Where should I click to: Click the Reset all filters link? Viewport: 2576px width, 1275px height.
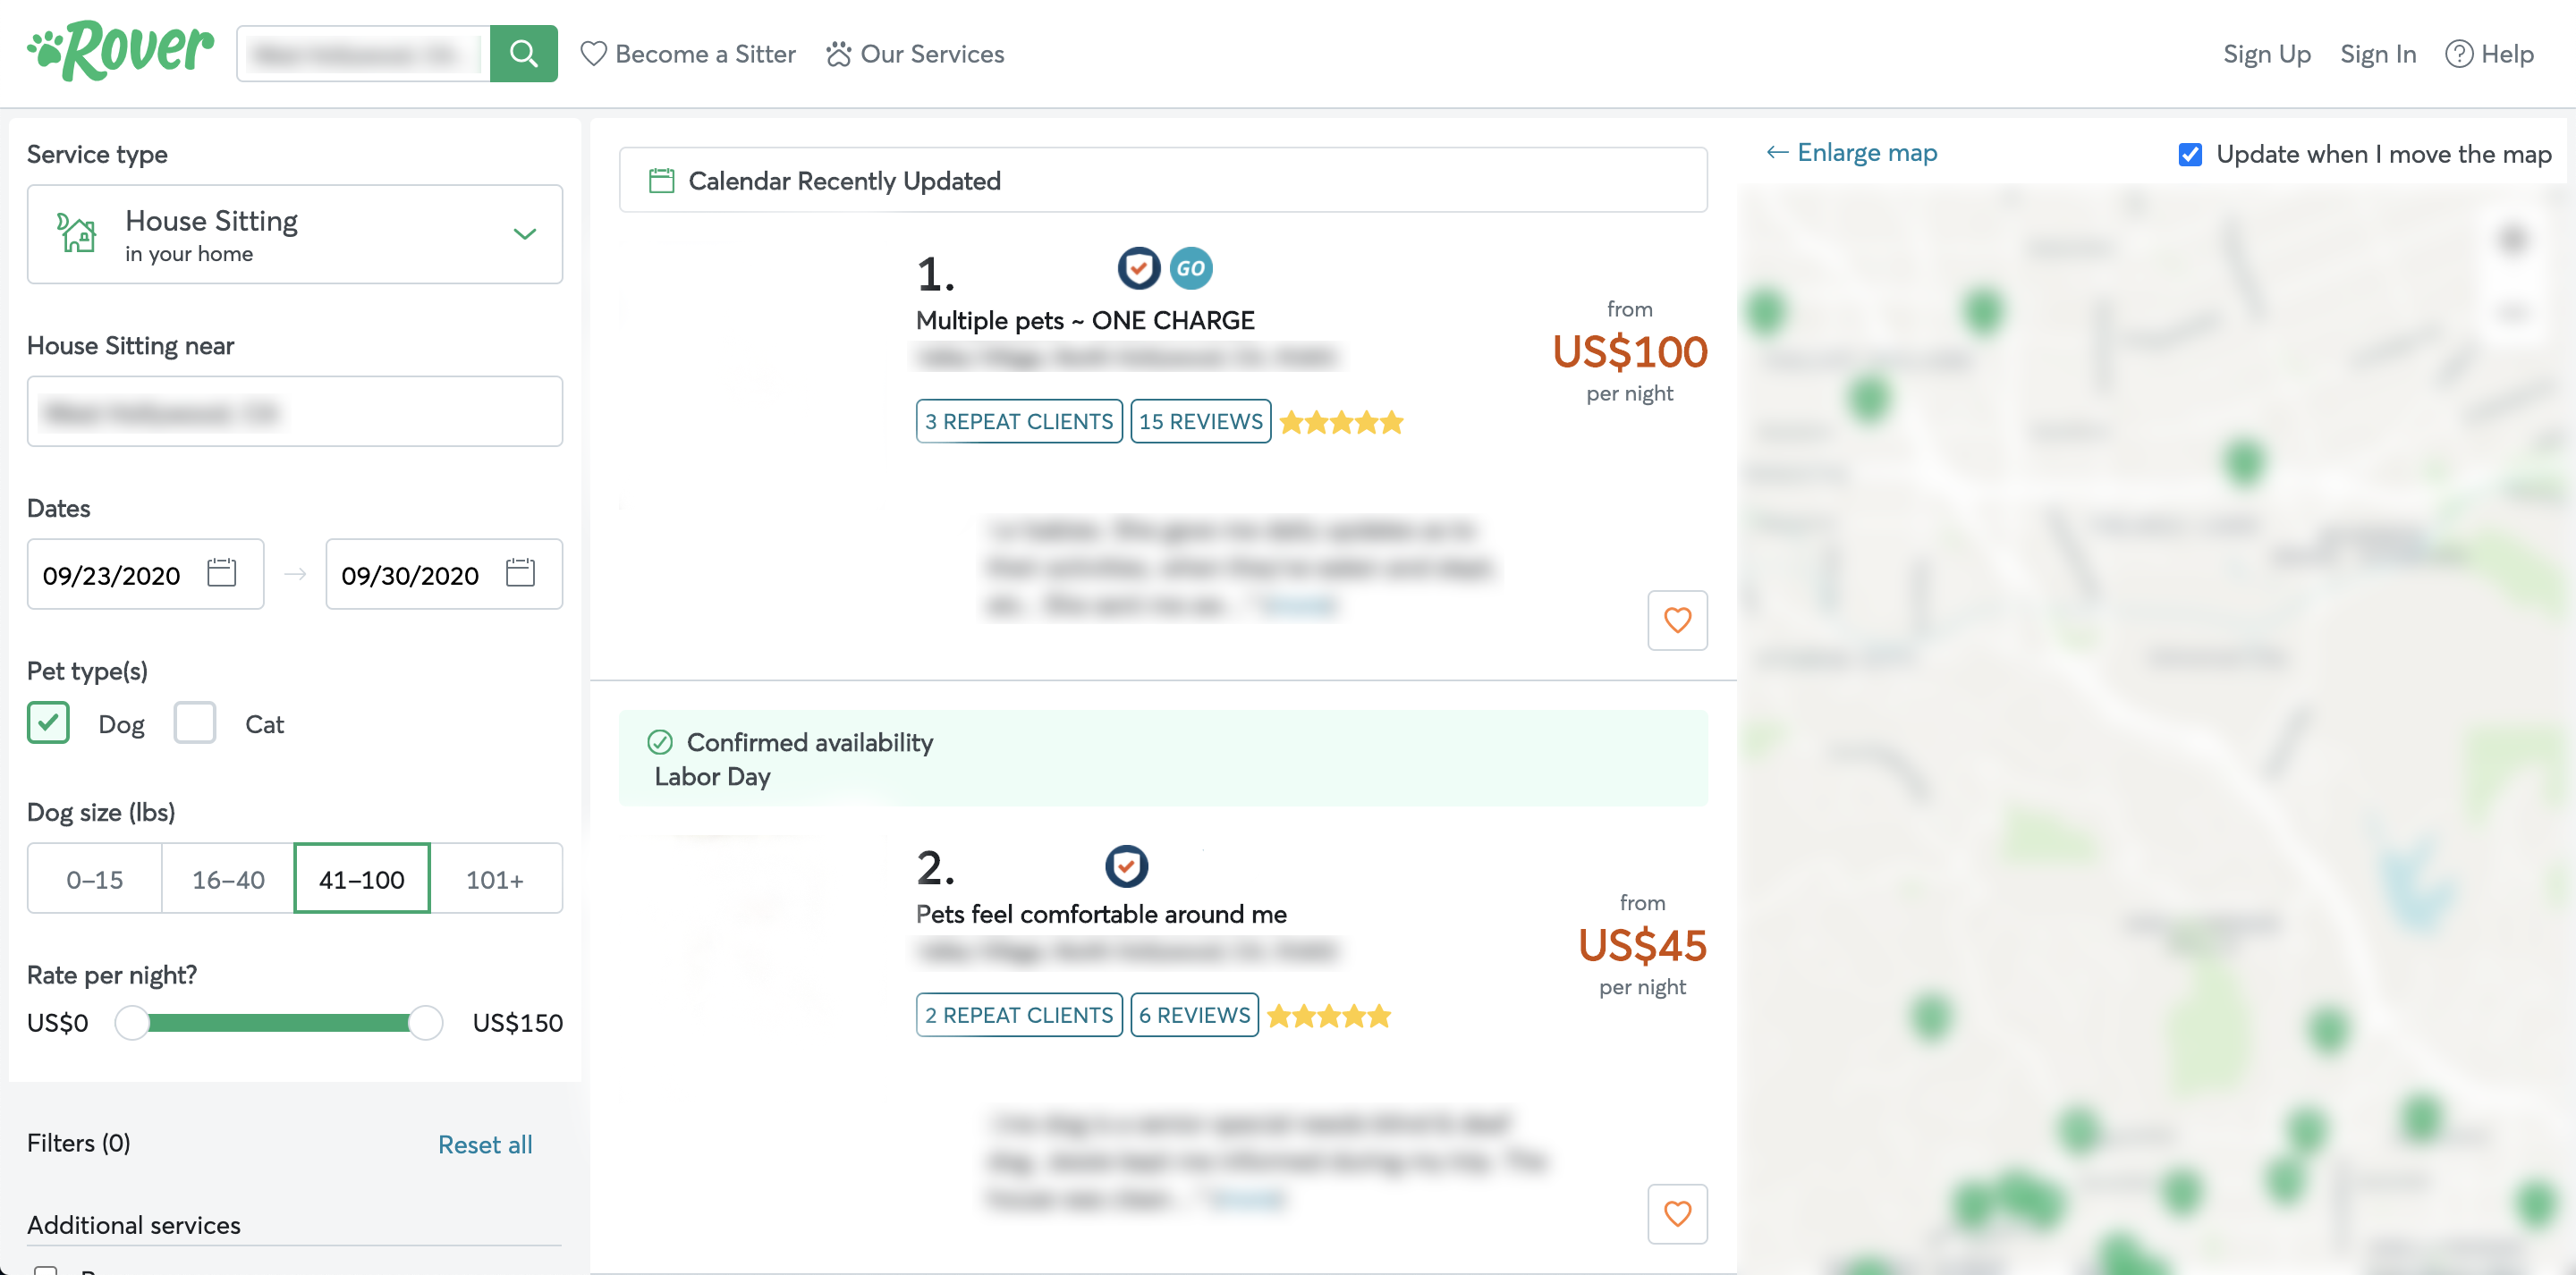pyautogui.click(x=485, y=1144)
